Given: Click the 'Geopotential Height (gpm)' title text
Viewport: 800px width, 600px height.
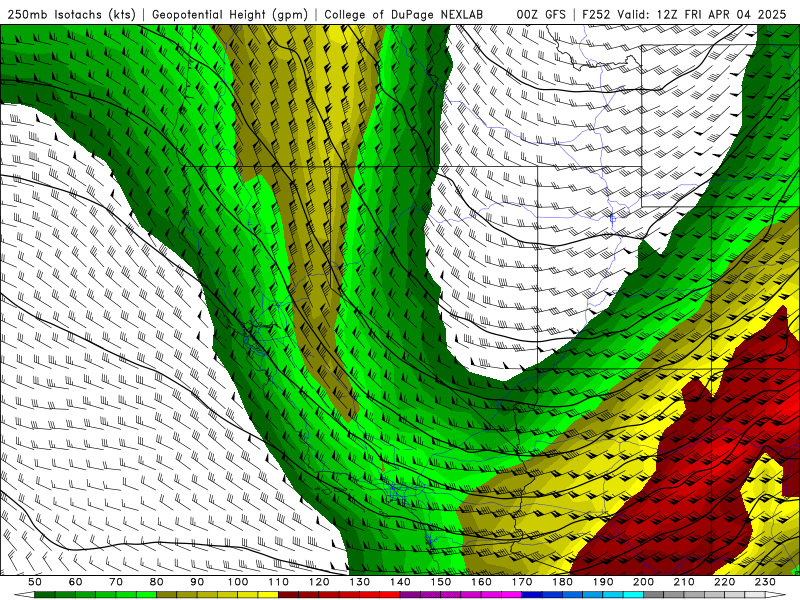Looking at the screenshot, I should pos(230,15).
